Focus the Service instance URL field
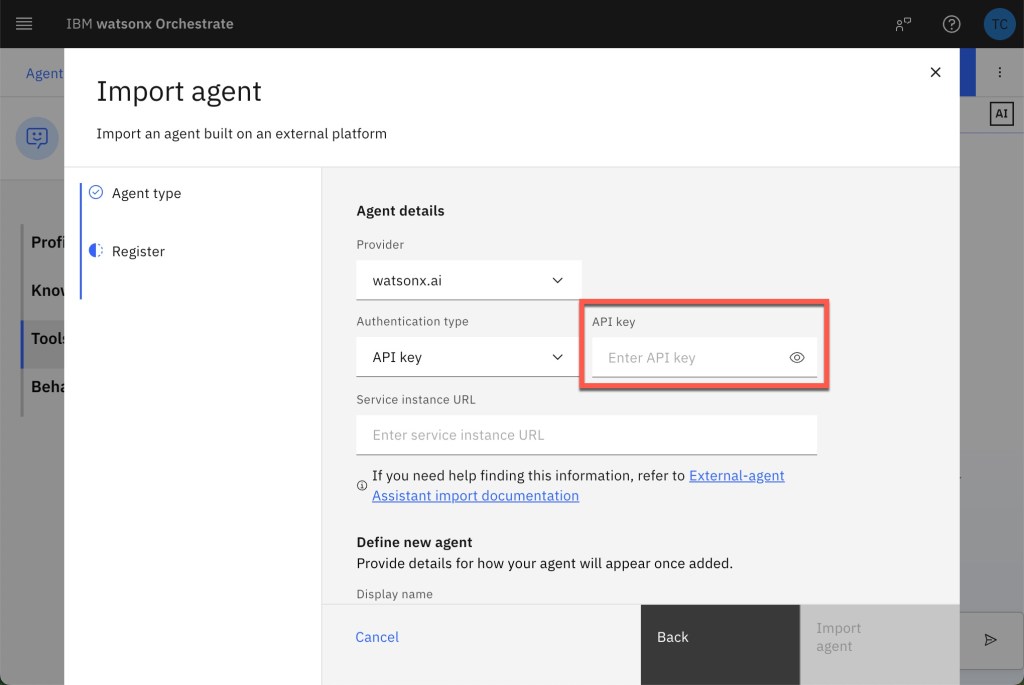Image resolution: width=1024 pixels, height=685 pixels. point(586,435)
